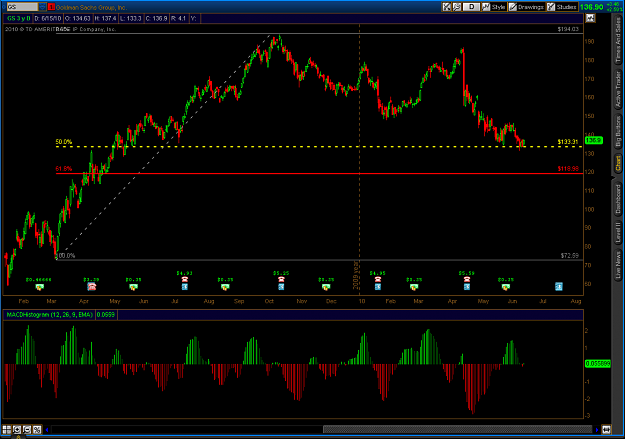Click the $72.59 bottom price label
This screenshot has width=625, height=439.
coord(569,256)
